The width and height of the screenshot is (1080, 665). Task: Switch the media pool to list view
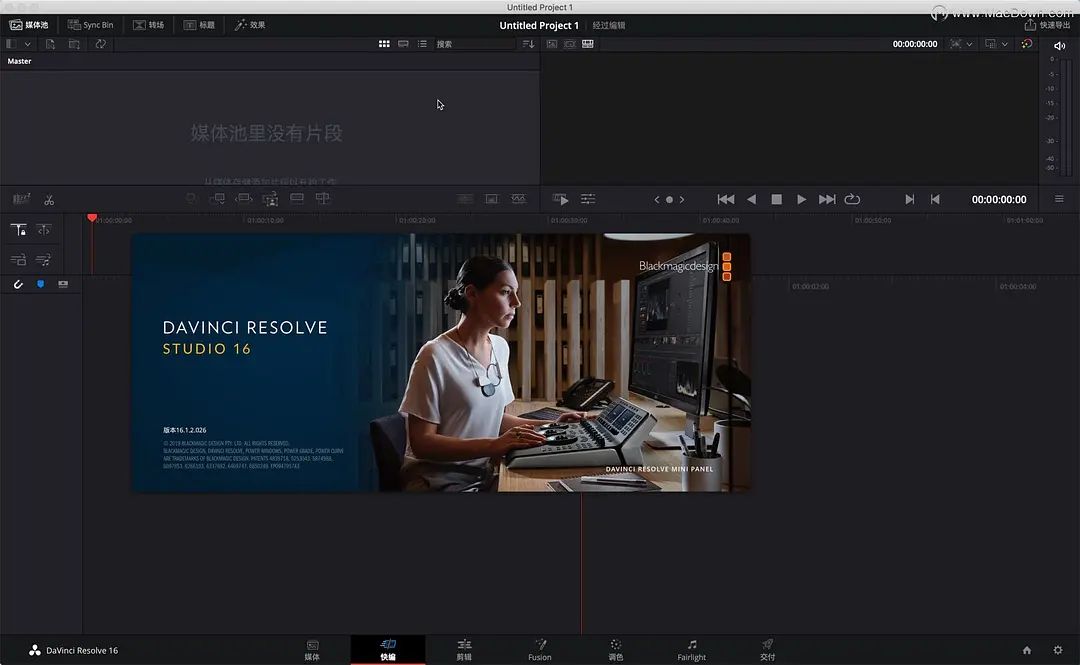click(423, 44)
